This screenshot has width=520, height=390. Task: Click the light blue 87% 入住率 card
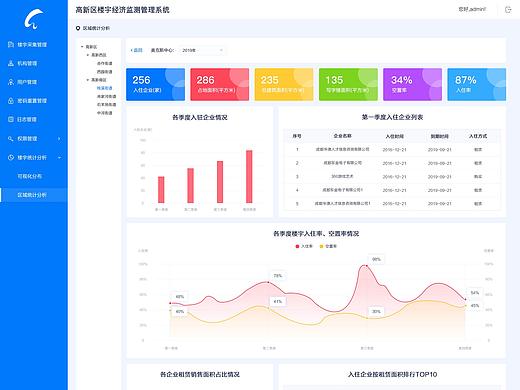pyautogui.click(x=477, y=84)
